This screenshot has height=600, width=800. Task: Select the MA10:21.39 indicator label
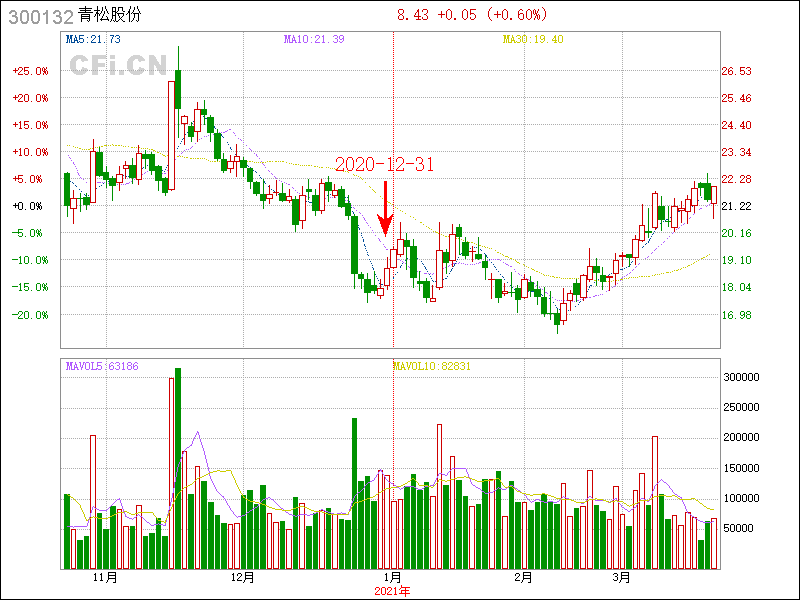tap(314, 39)
